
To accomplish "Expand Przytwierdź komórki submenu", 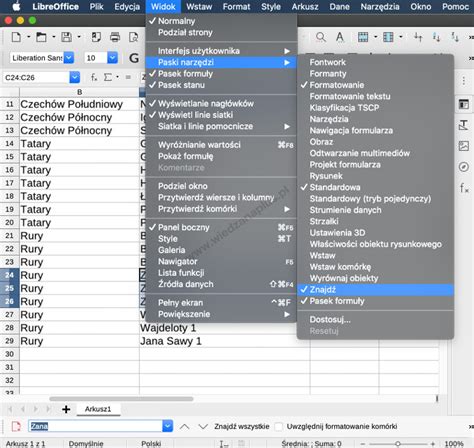I will tap(221, 209).
